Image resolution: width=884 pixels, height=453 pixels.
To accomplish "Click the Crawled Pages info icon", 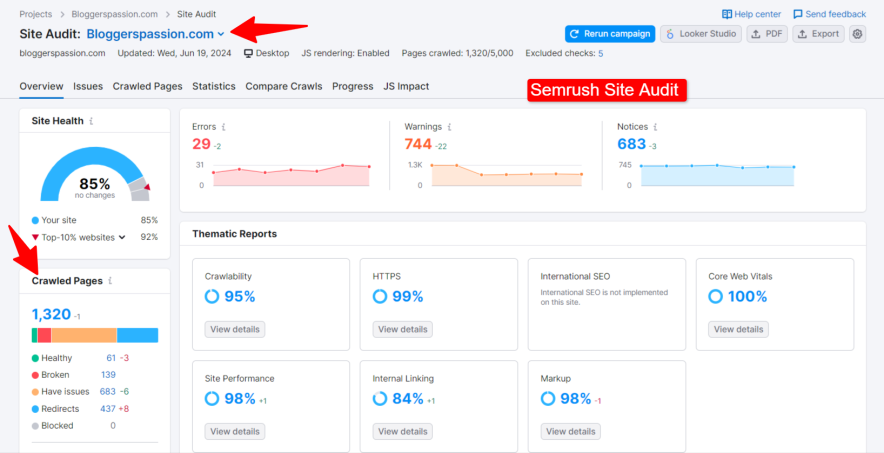I will tap(110, 281).
